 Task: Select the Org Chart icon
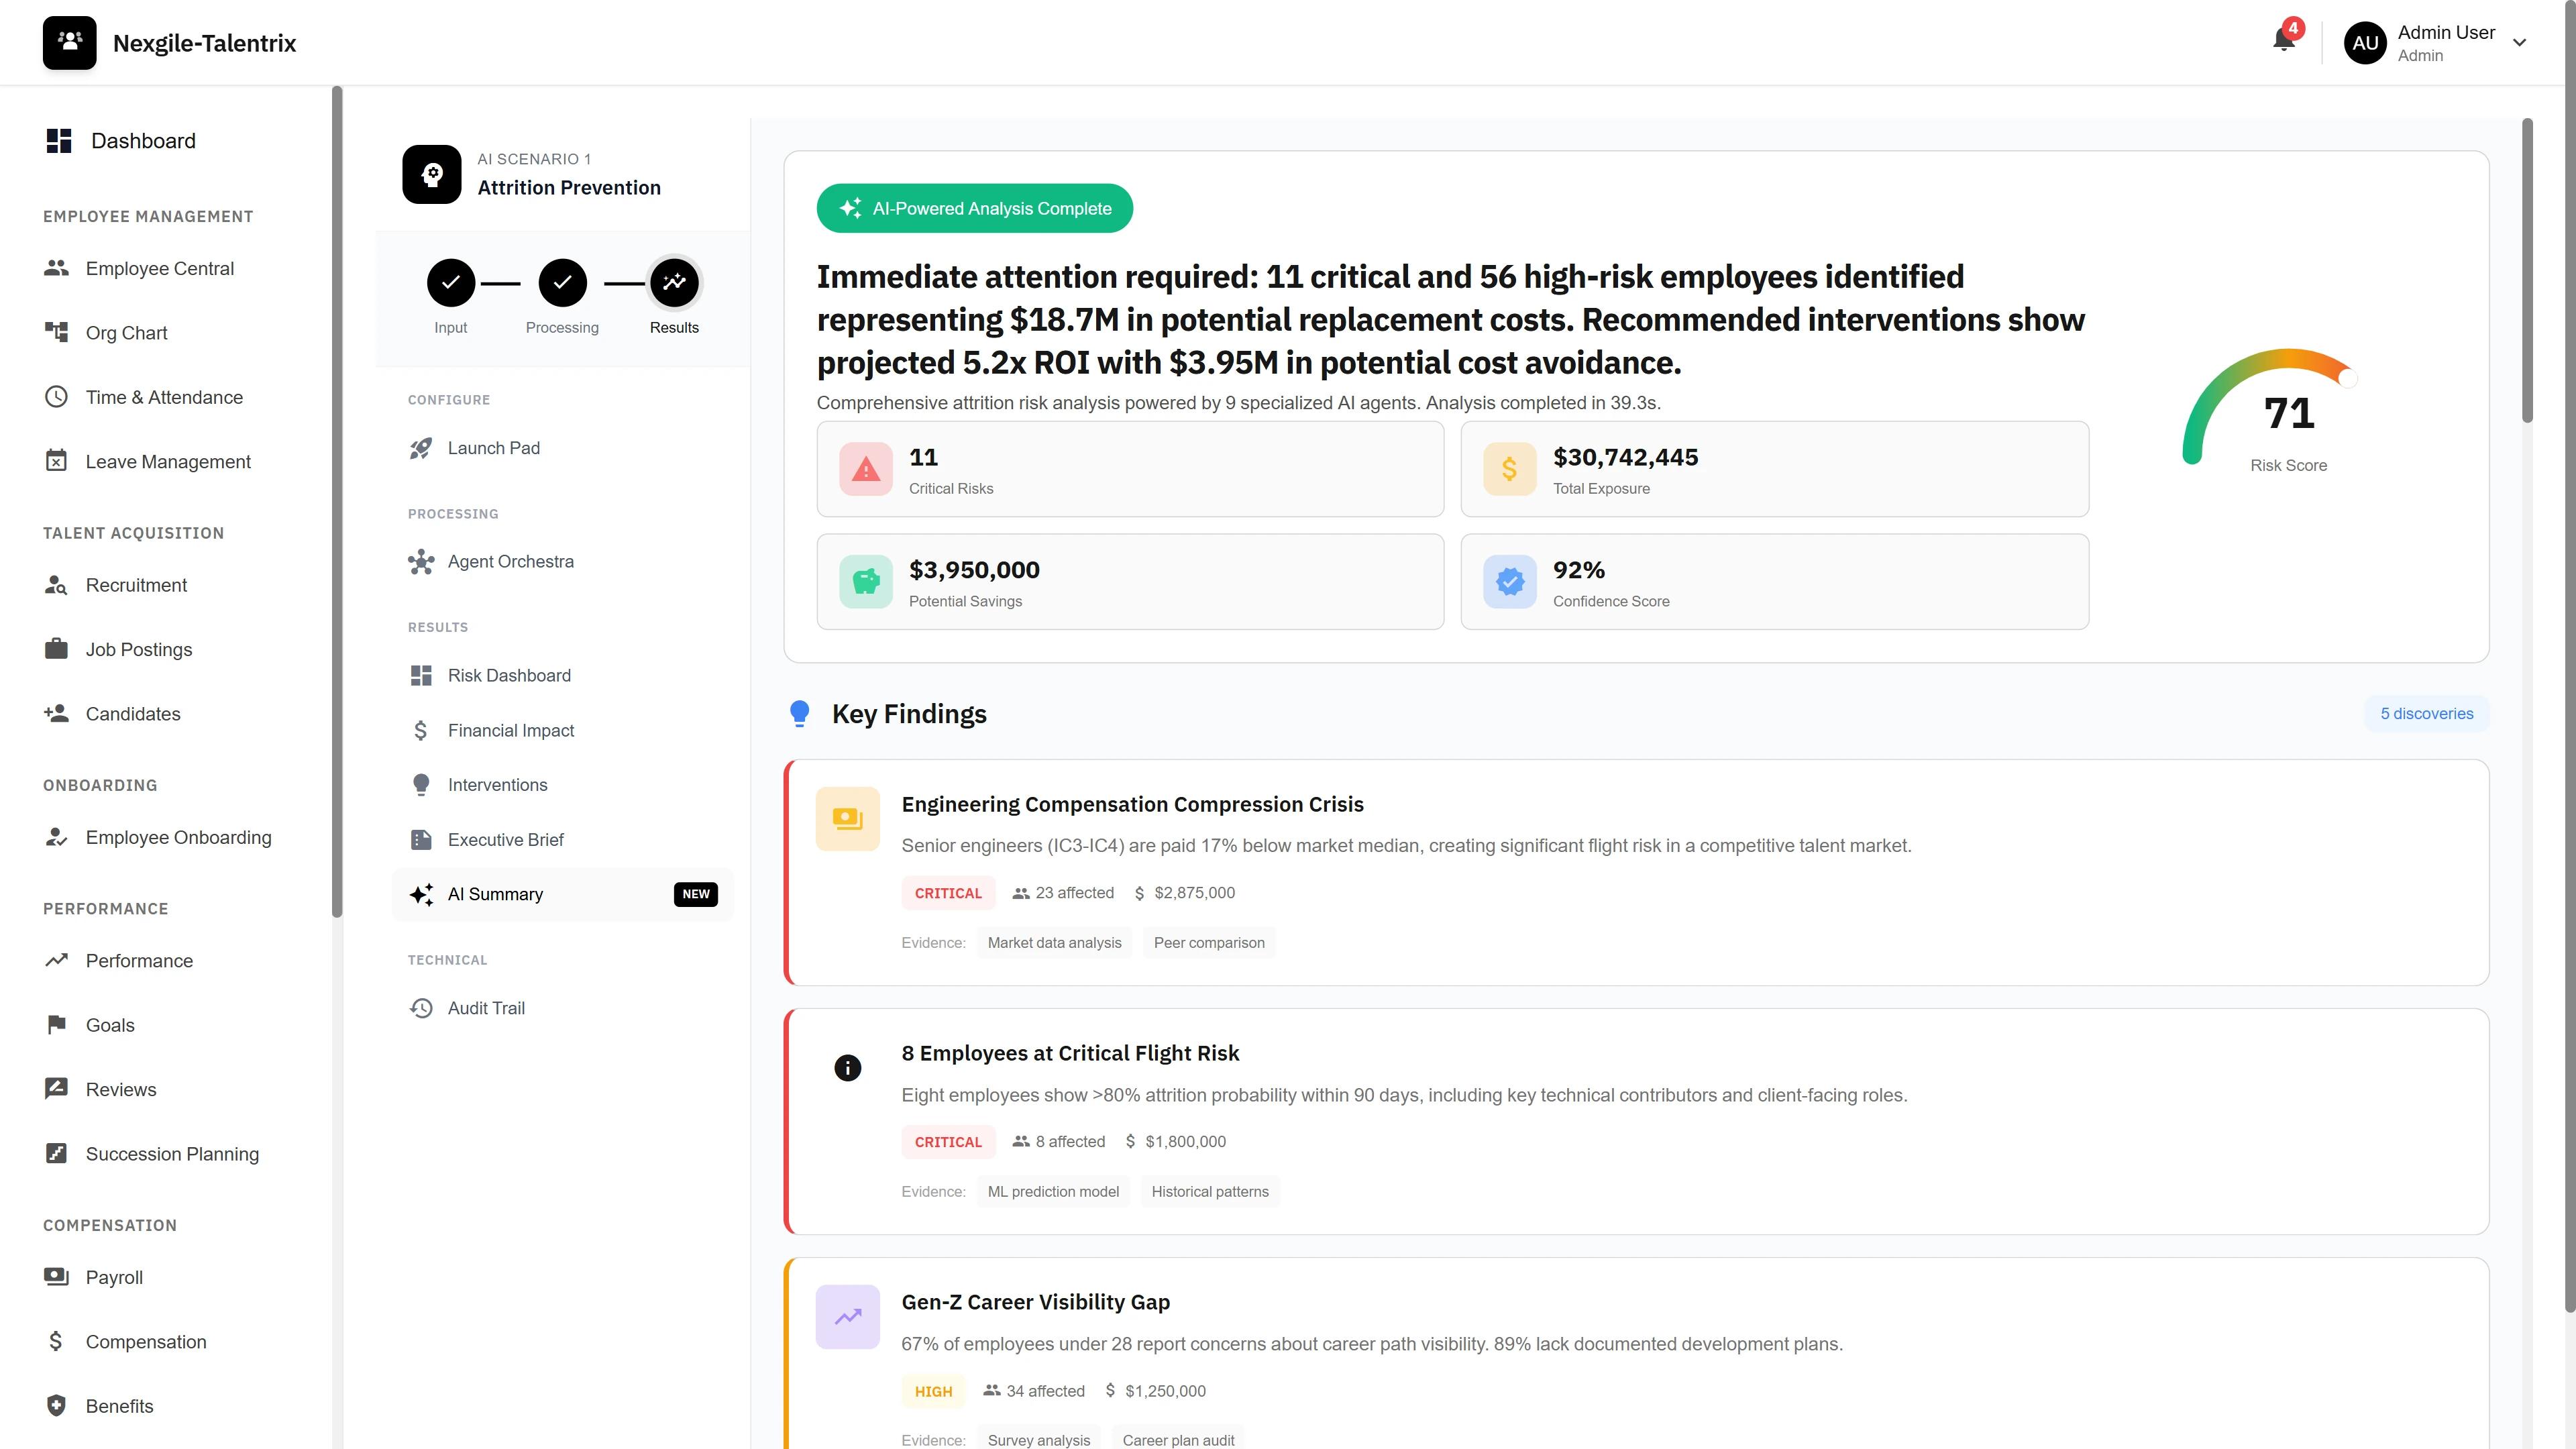(x=58, y=332)
